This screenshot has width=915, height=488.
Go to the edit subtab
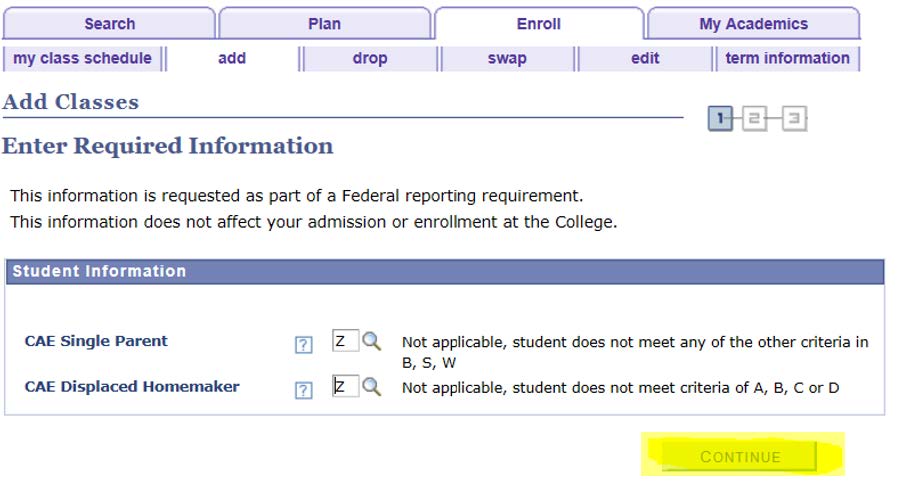point(645,58)
